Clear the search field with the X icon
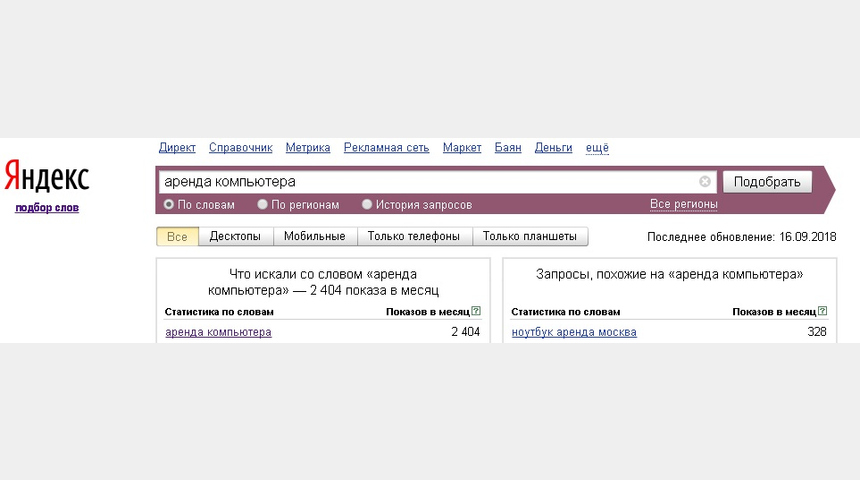This screenshot has width=860, height=480. [705, 182]
